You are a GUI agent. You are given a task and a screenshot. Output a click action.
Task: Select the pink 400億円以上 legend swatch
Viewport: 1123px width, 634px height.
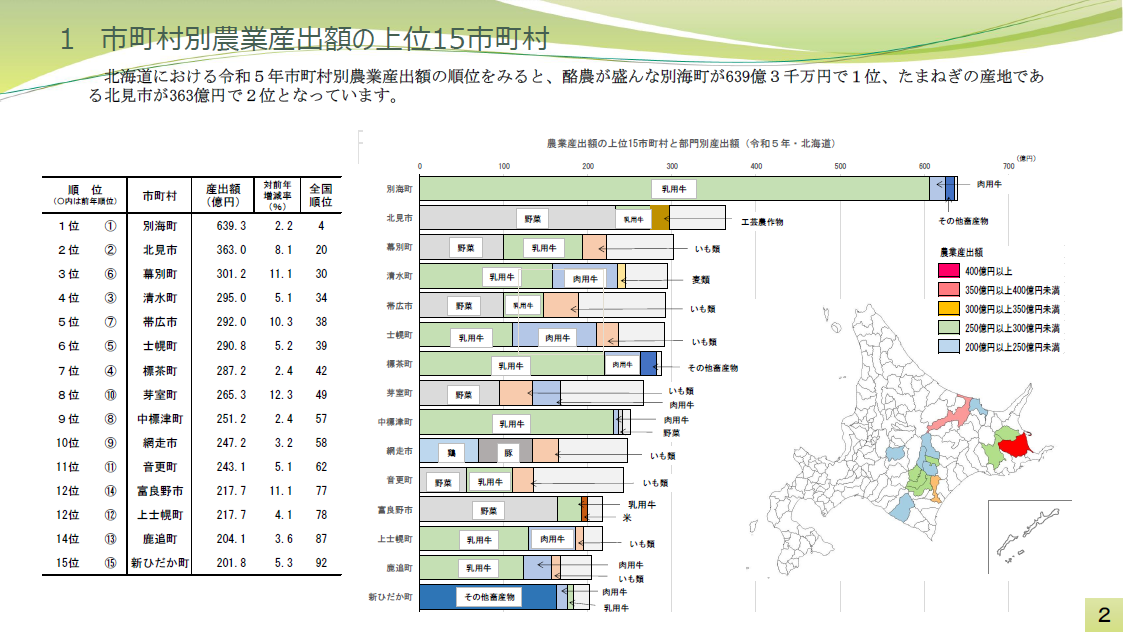click(949, 270)
